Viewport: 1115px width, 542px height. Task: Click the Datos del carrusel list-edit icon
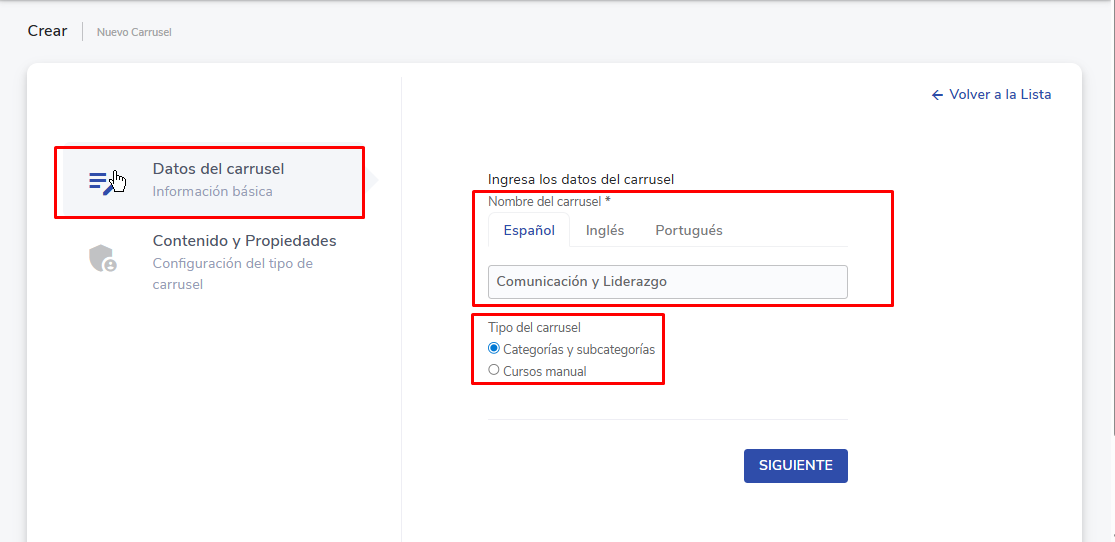point(101,181)
